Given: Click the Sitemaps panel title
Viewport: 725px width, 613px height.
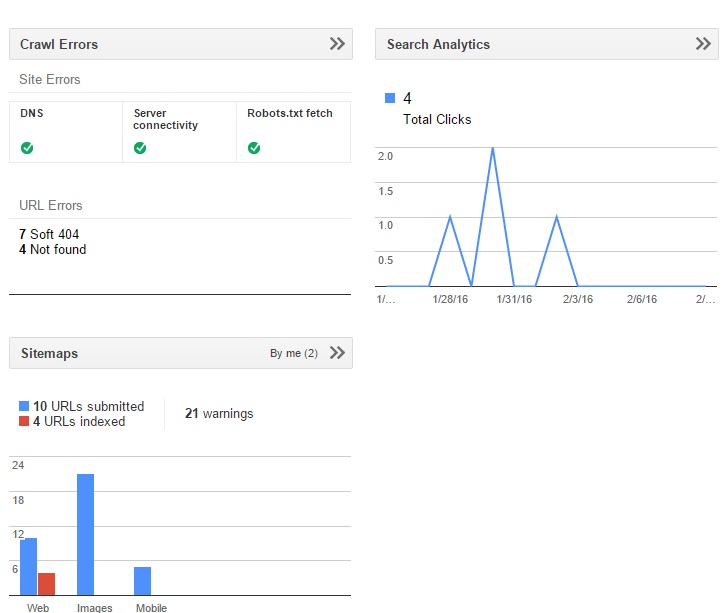Looking at the screenshot, I should 49,353.
